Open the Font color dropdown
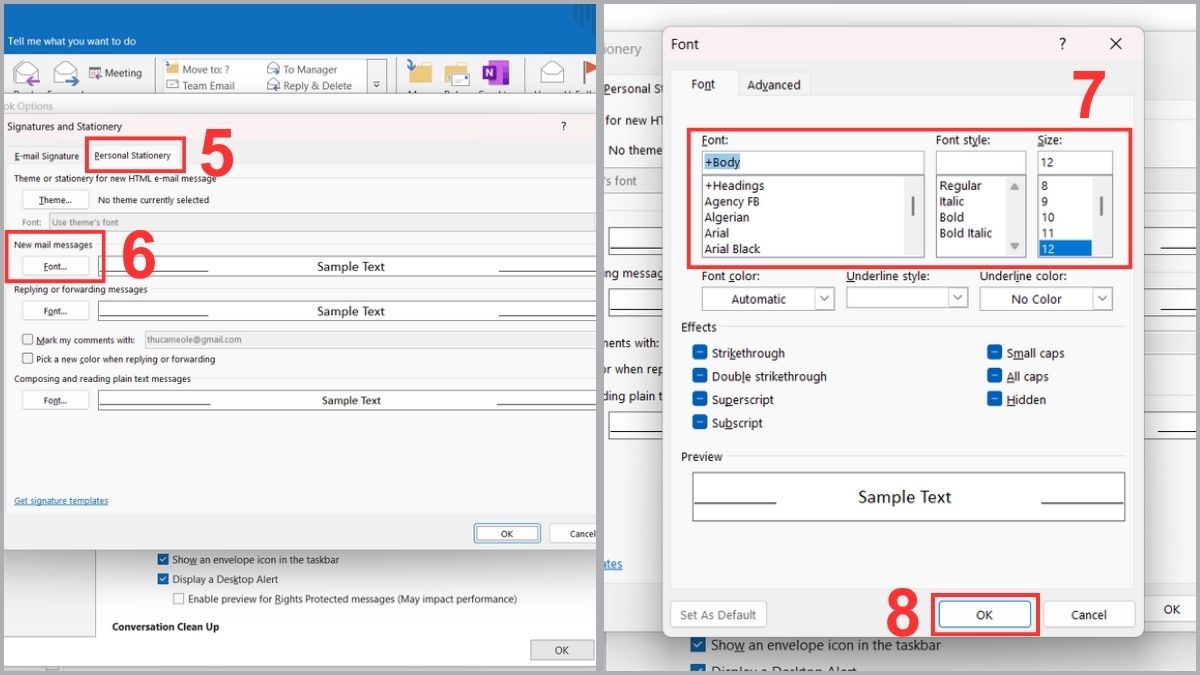Screen dimensions: 1200x675 click(767, 299)
